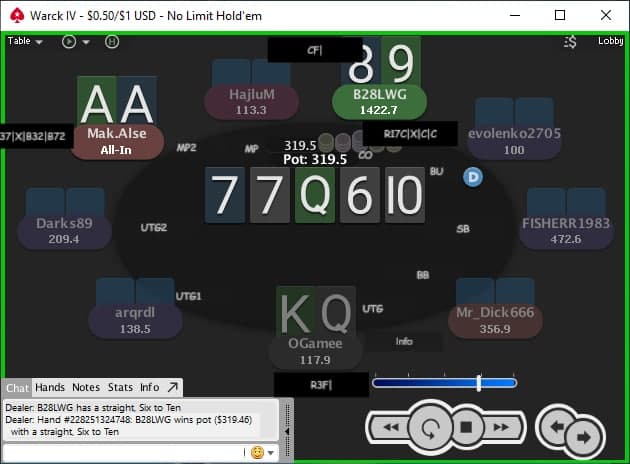Screen dimensions: 630x464
Task: Click the replay speed slider handle
Action: click(479, 383)
